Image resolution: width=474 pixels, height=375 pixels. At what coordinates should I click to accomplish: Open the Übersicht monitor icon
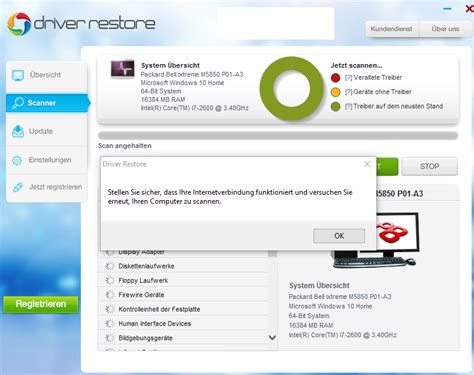pos(18,75)
